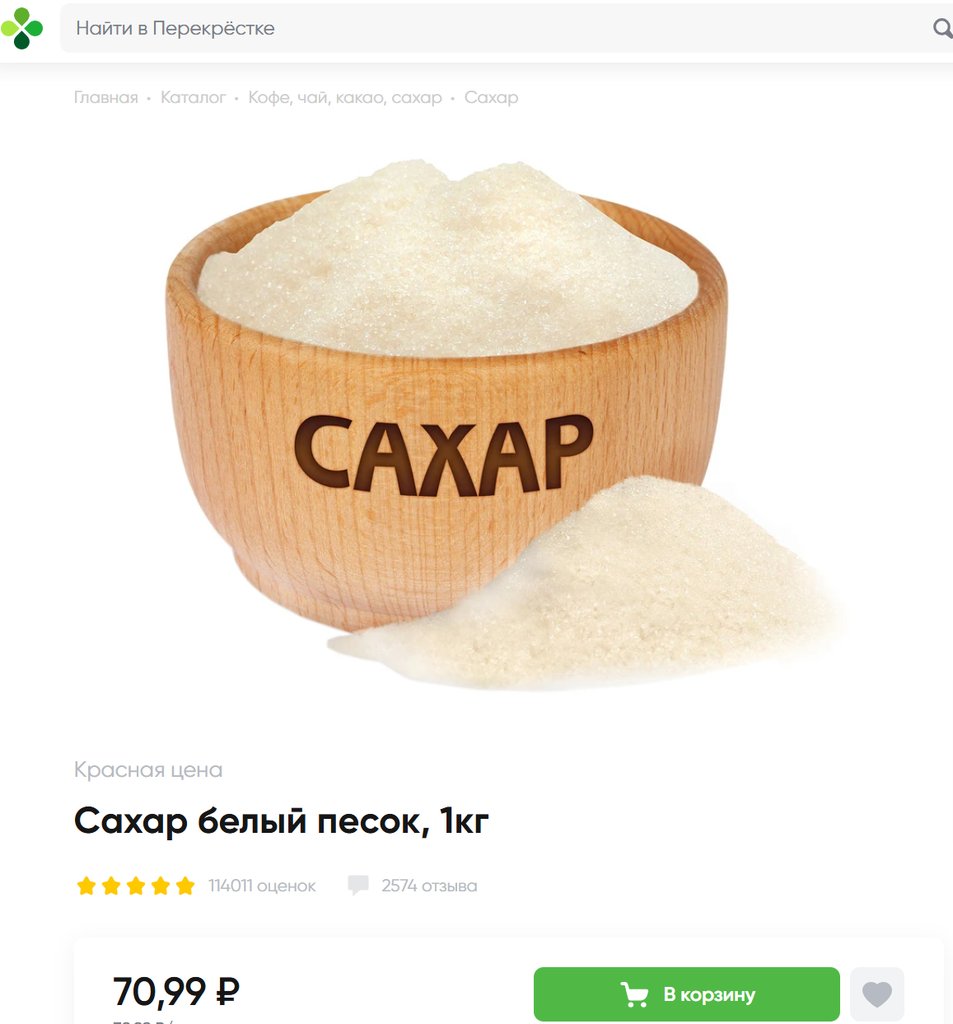Click the 'Сахар белый песок, 1кг' title
The image size is (953, 1024).
coord(282,821)
